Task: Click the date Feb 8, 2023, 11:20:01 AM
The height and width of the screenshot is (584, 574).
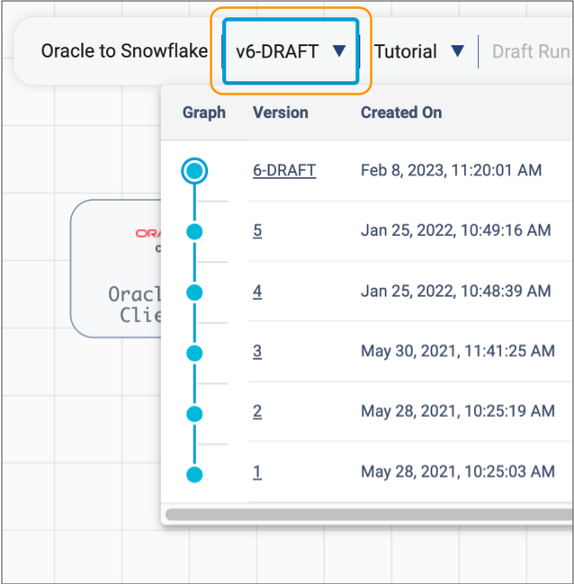Action: click(x=451, y=171)
